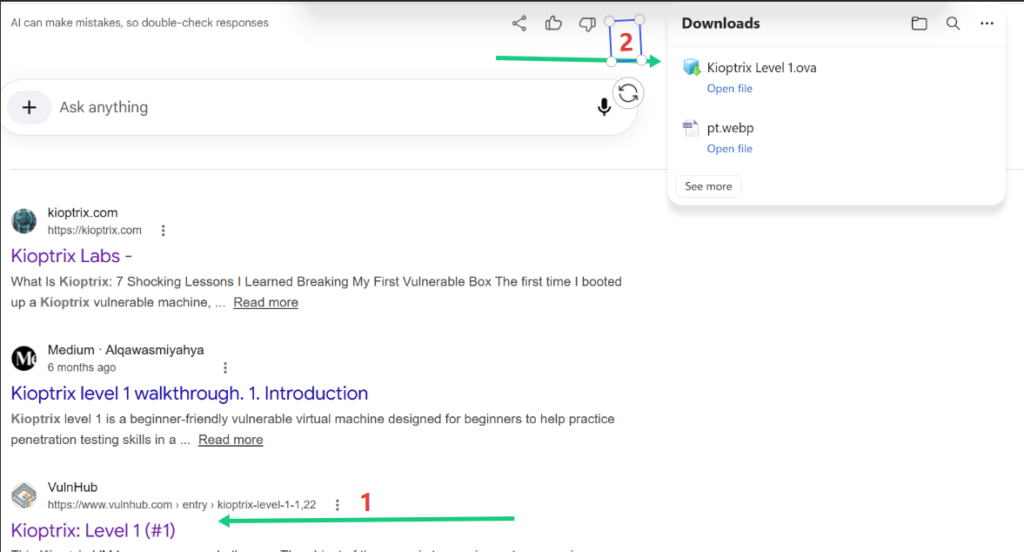The image size is (1024, 552).
Task: Open options menu for Medium result
Action: click(225, 368)
